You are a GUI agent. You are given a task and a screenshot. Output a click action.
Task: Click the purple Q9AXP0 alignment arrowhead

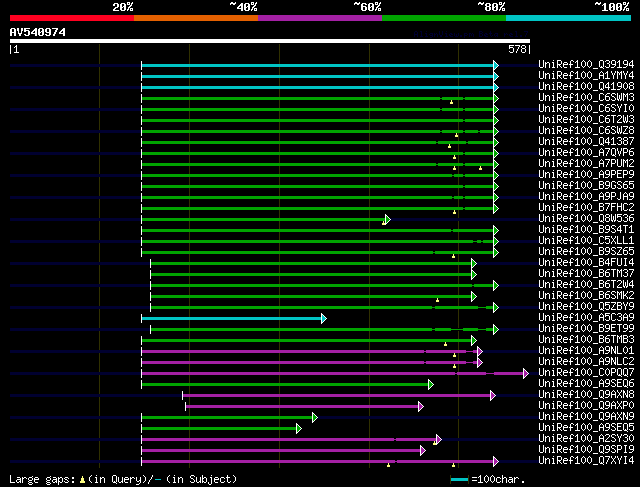[421, 407]
